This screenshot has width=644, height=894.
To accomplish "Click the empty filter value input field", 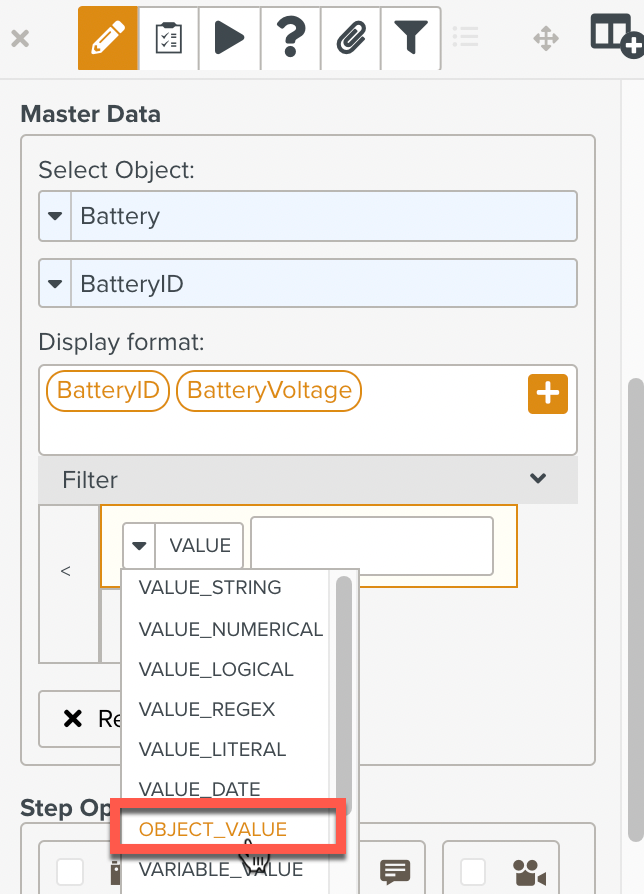I will (x=371, y=545).
